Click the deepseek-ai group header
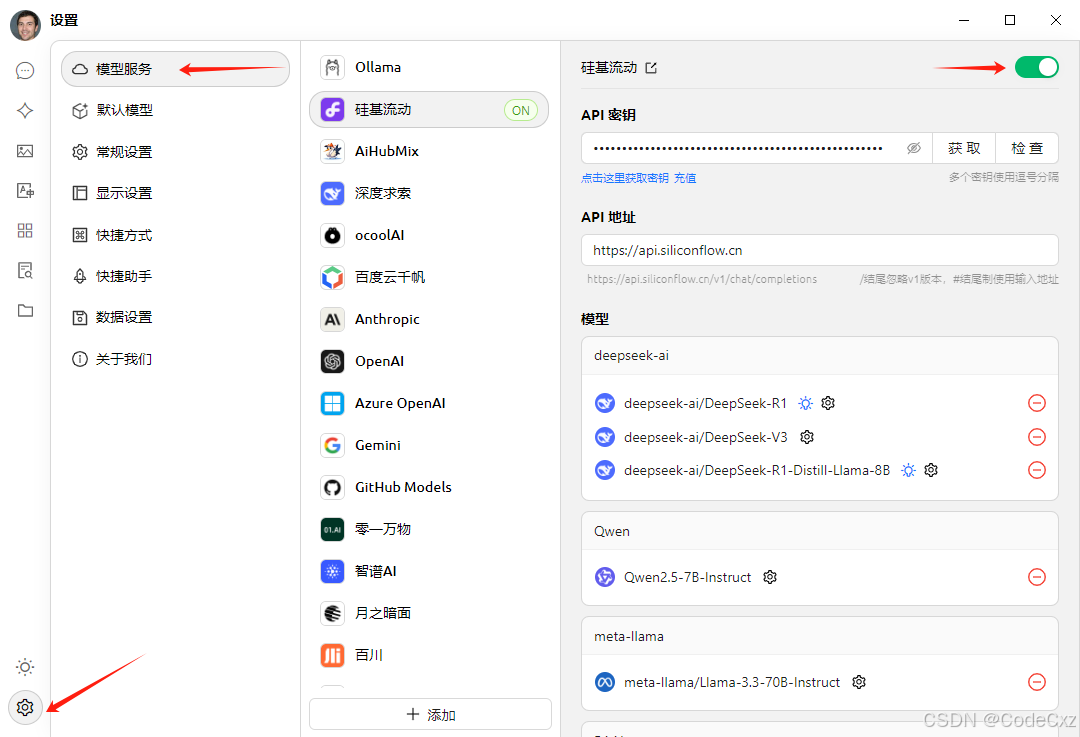 point(820,355)
